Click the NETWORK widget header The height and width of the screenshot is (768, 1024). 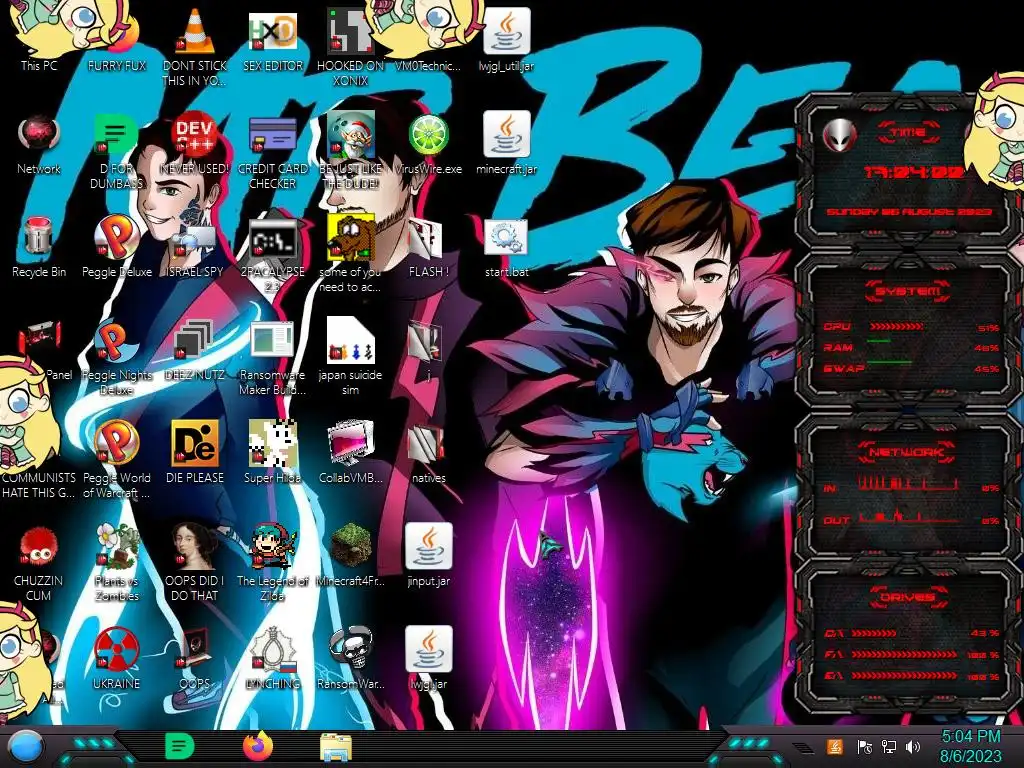[x=907, y=452]
